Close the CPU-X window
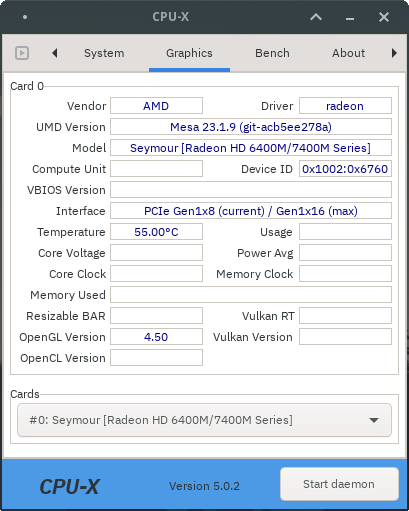This screenshot has width=409, height=511. (x=384, y=17)
